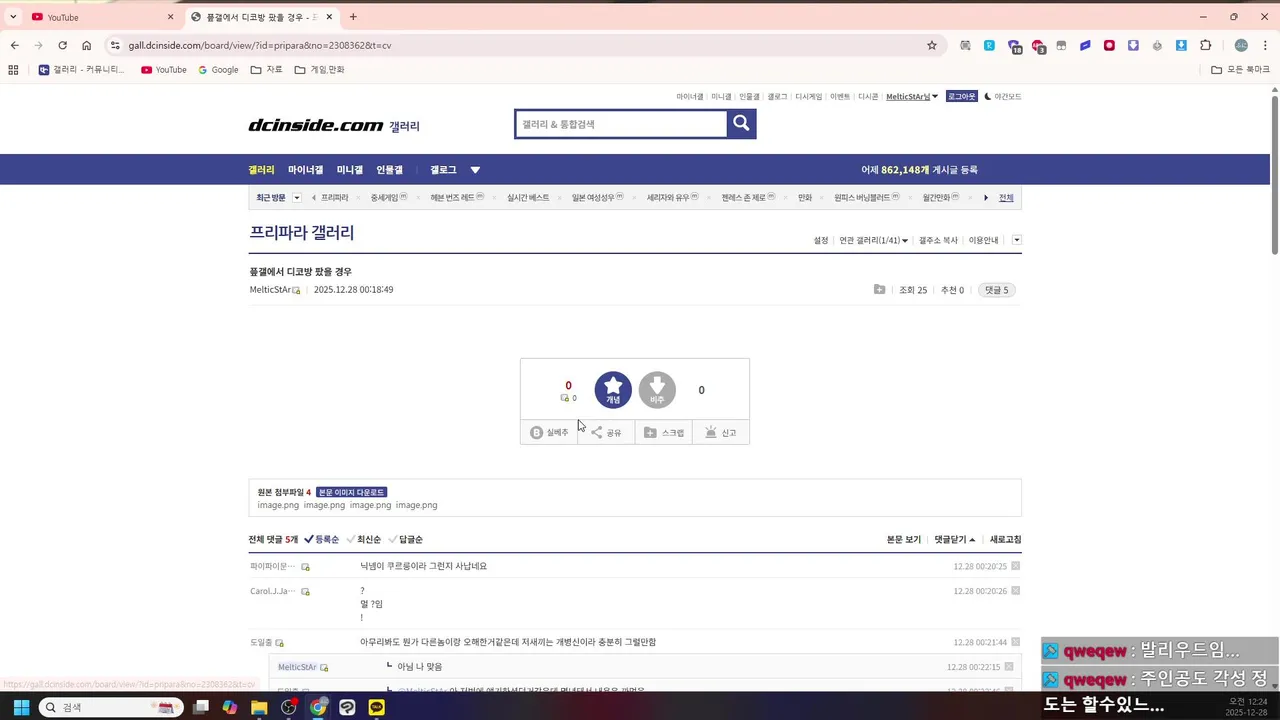Click the 새로고침 comments refresh link
1280x720 pixels.
click(x=1005, y=539)
